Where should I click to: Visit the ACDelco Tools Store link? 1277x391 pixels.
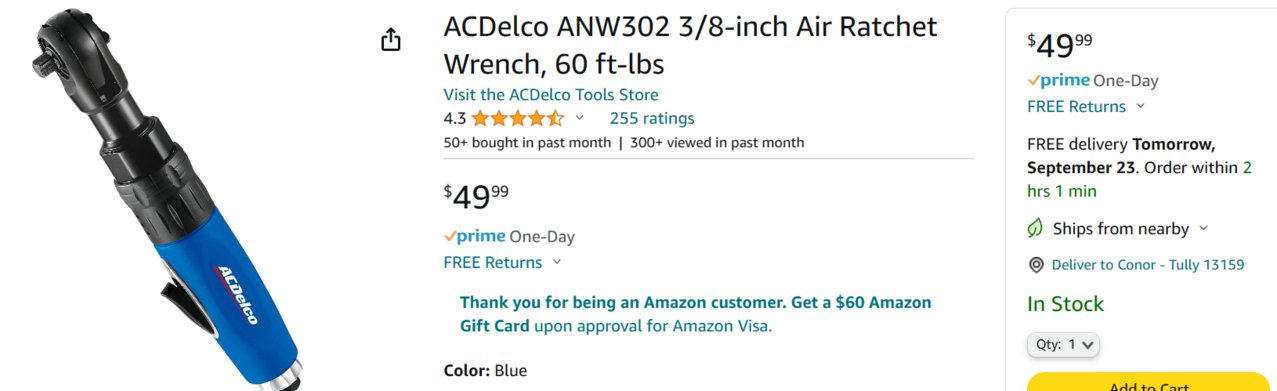pos(551,95)
